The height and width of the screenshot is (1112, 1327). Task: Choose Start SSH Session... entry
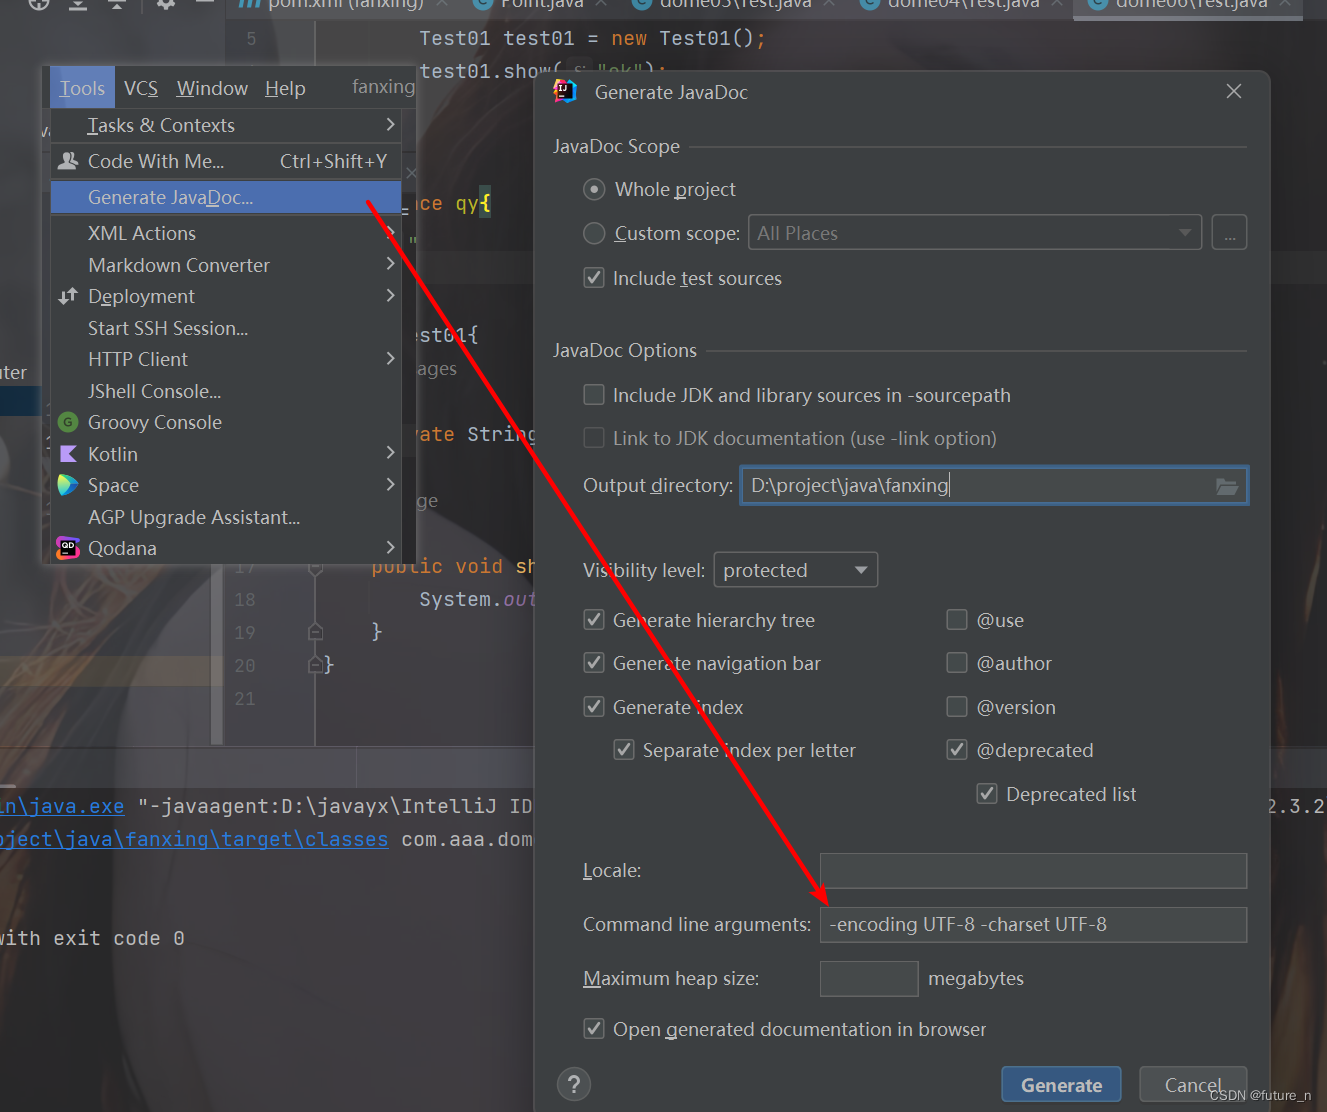click(226, 328)
